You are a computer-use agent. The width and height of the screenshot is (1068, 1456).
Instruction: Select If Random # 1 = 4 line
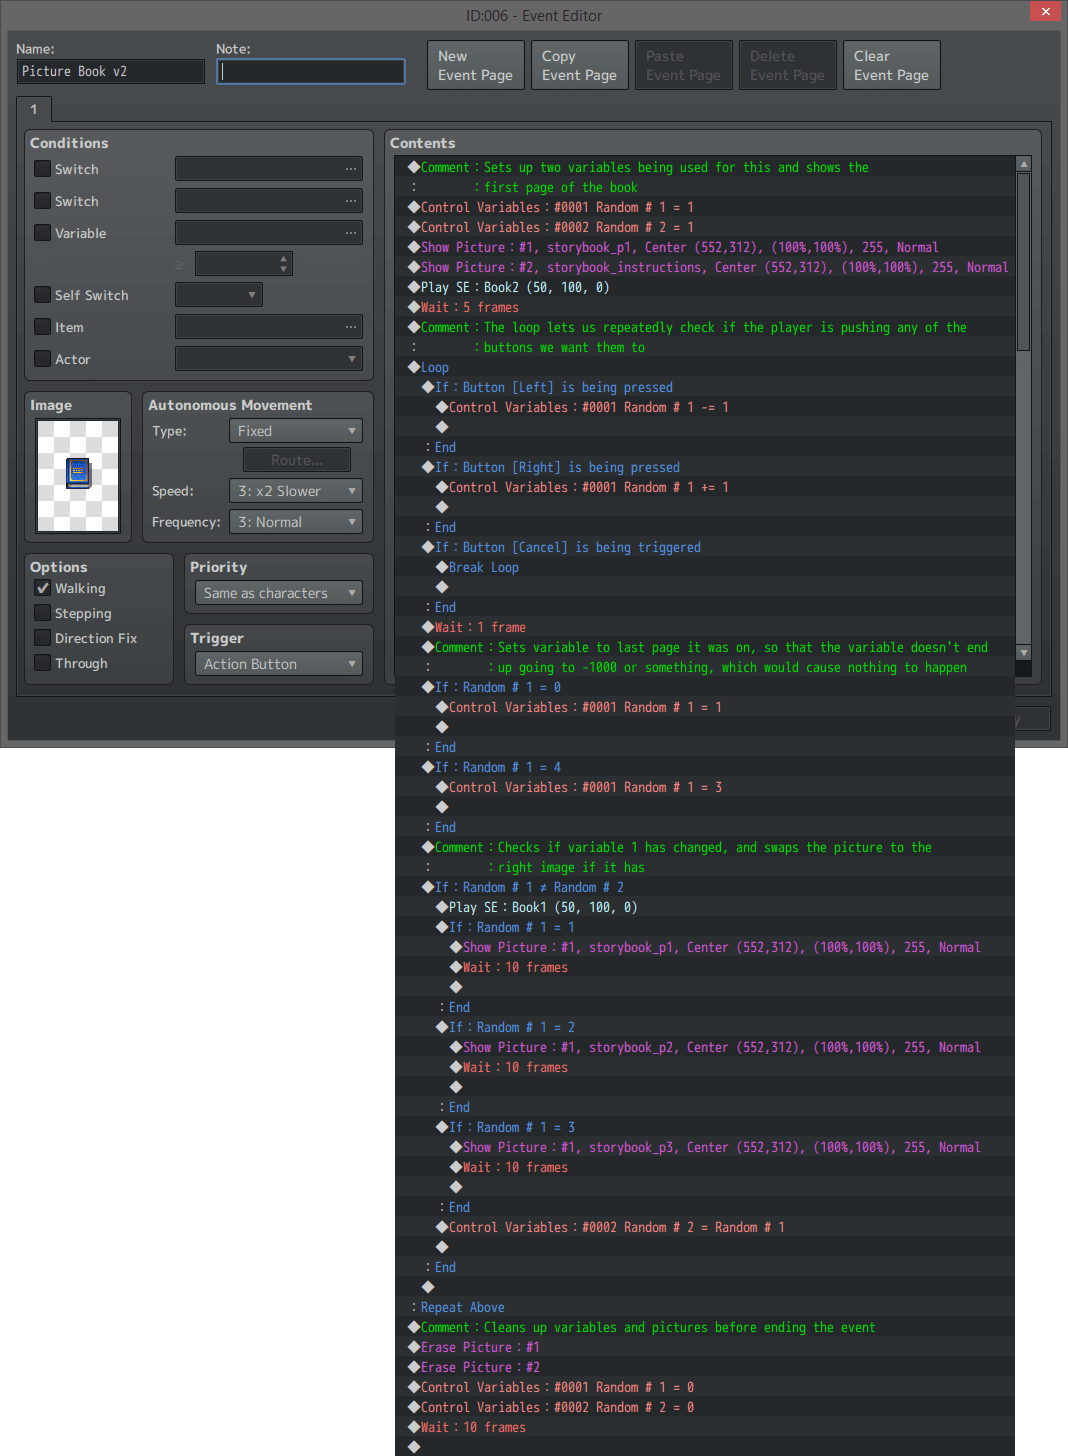click(x=705, y=767)
